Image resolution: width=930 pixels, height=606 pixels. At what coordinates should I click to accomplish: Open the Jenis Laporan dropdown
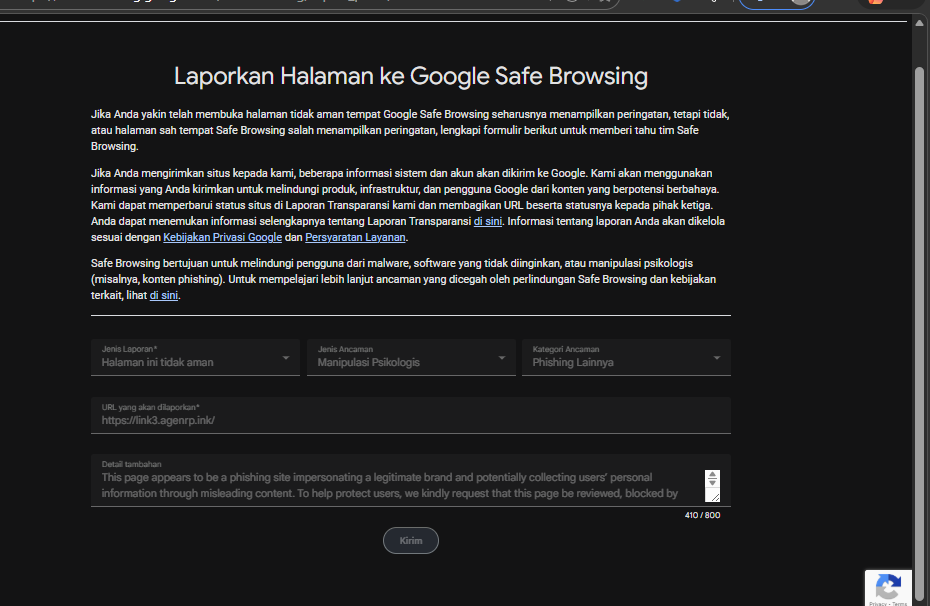pyautogui.click(x=195, y=357)
